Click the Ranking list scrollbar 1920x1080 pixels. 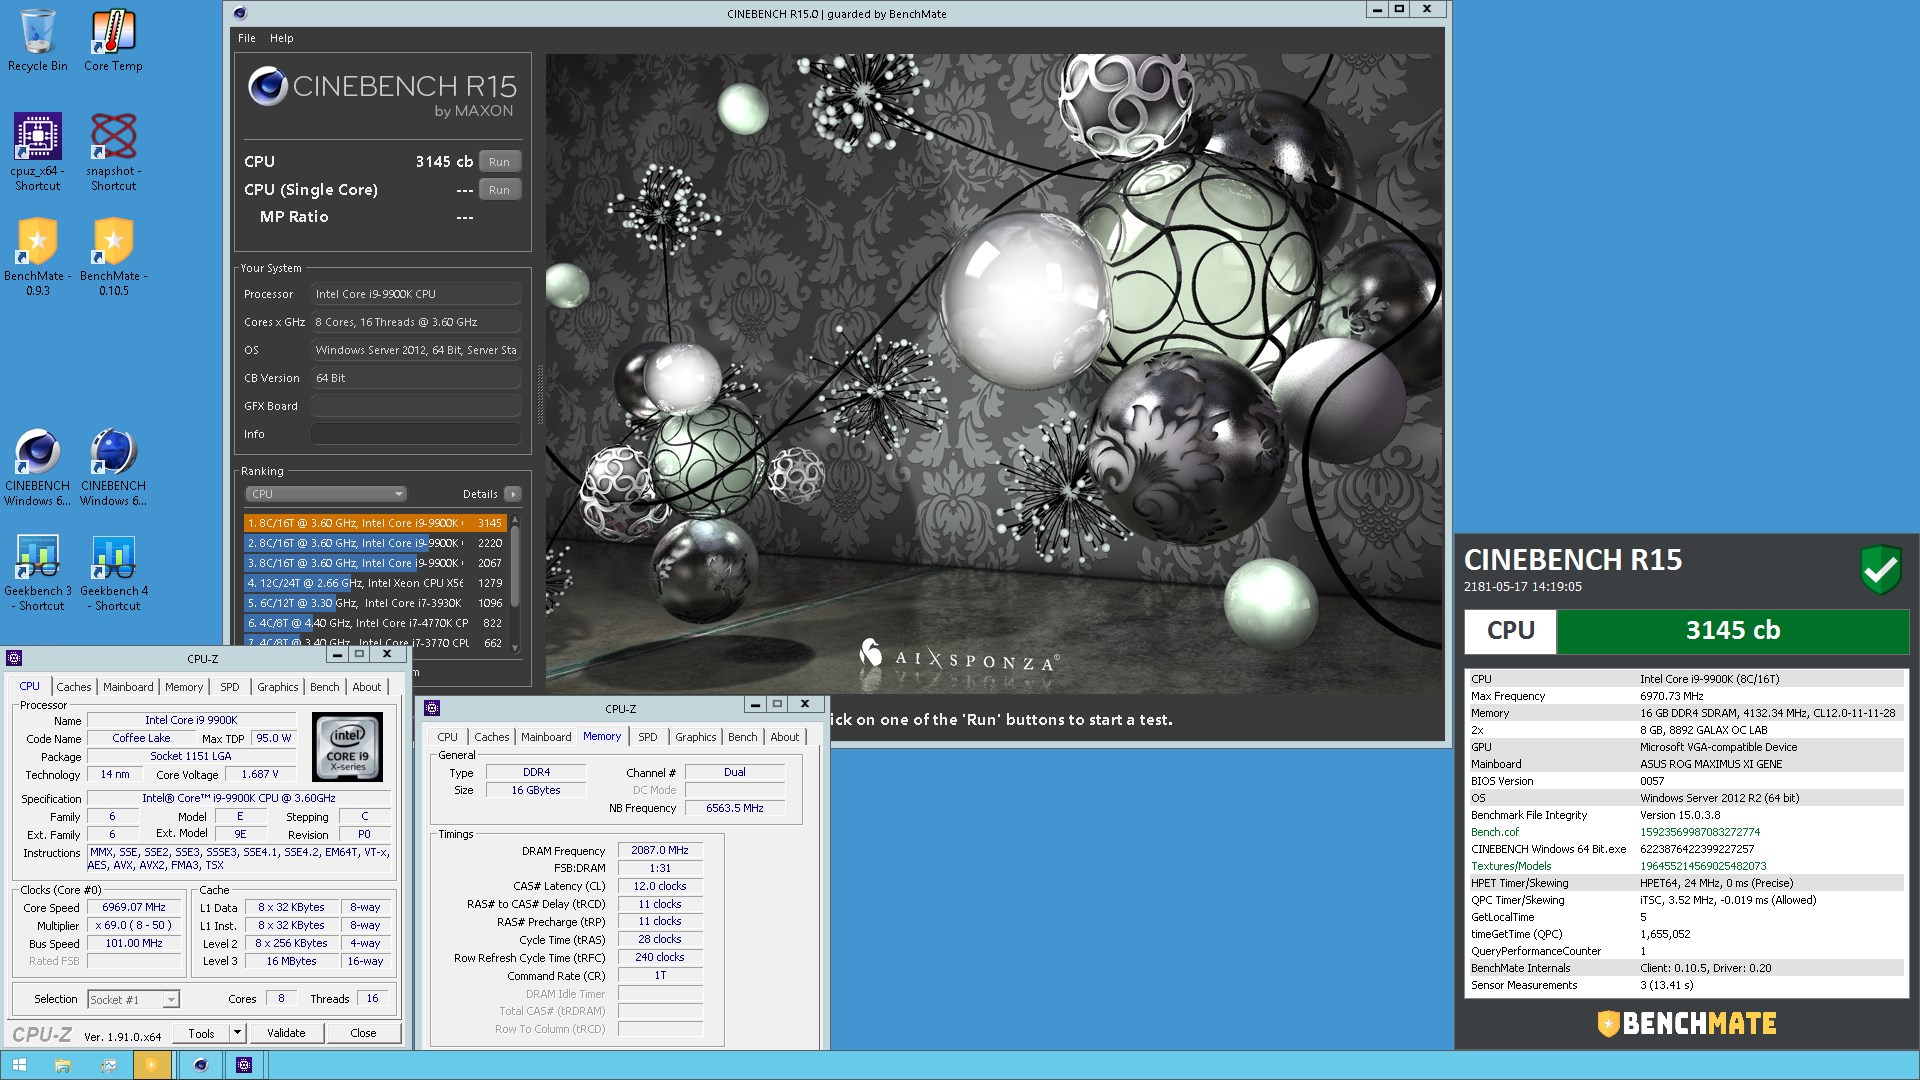click(515, 565)
